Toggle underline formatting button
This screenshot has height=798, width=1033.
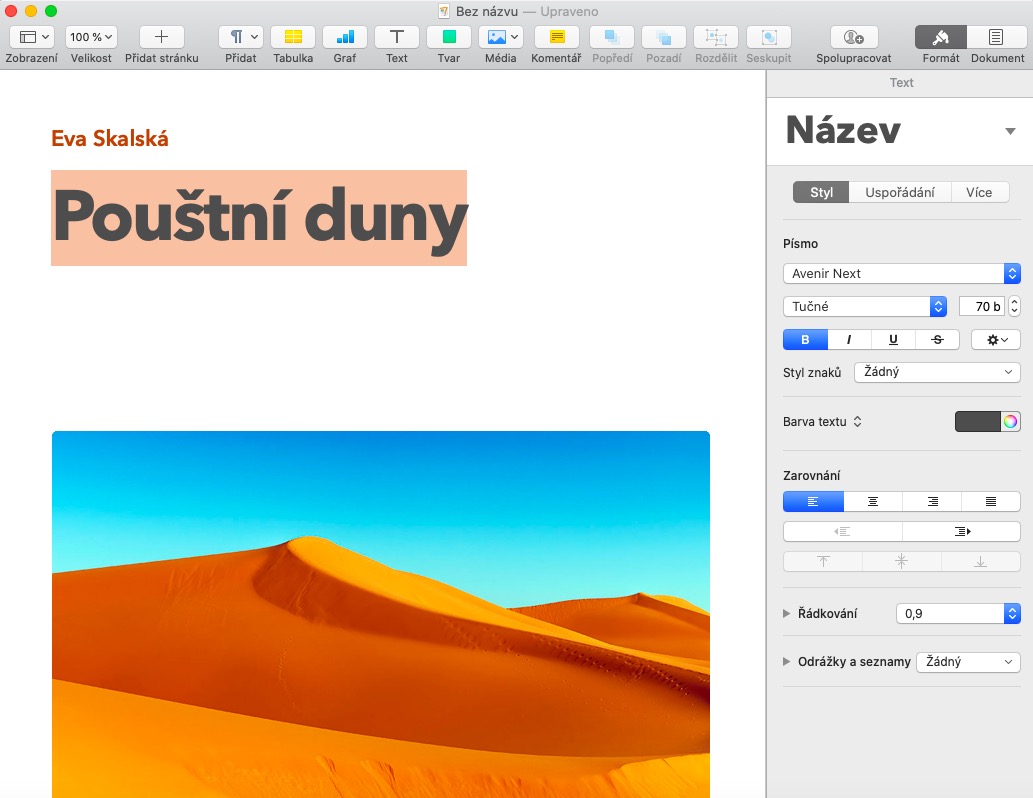click(x=893, y=340)
